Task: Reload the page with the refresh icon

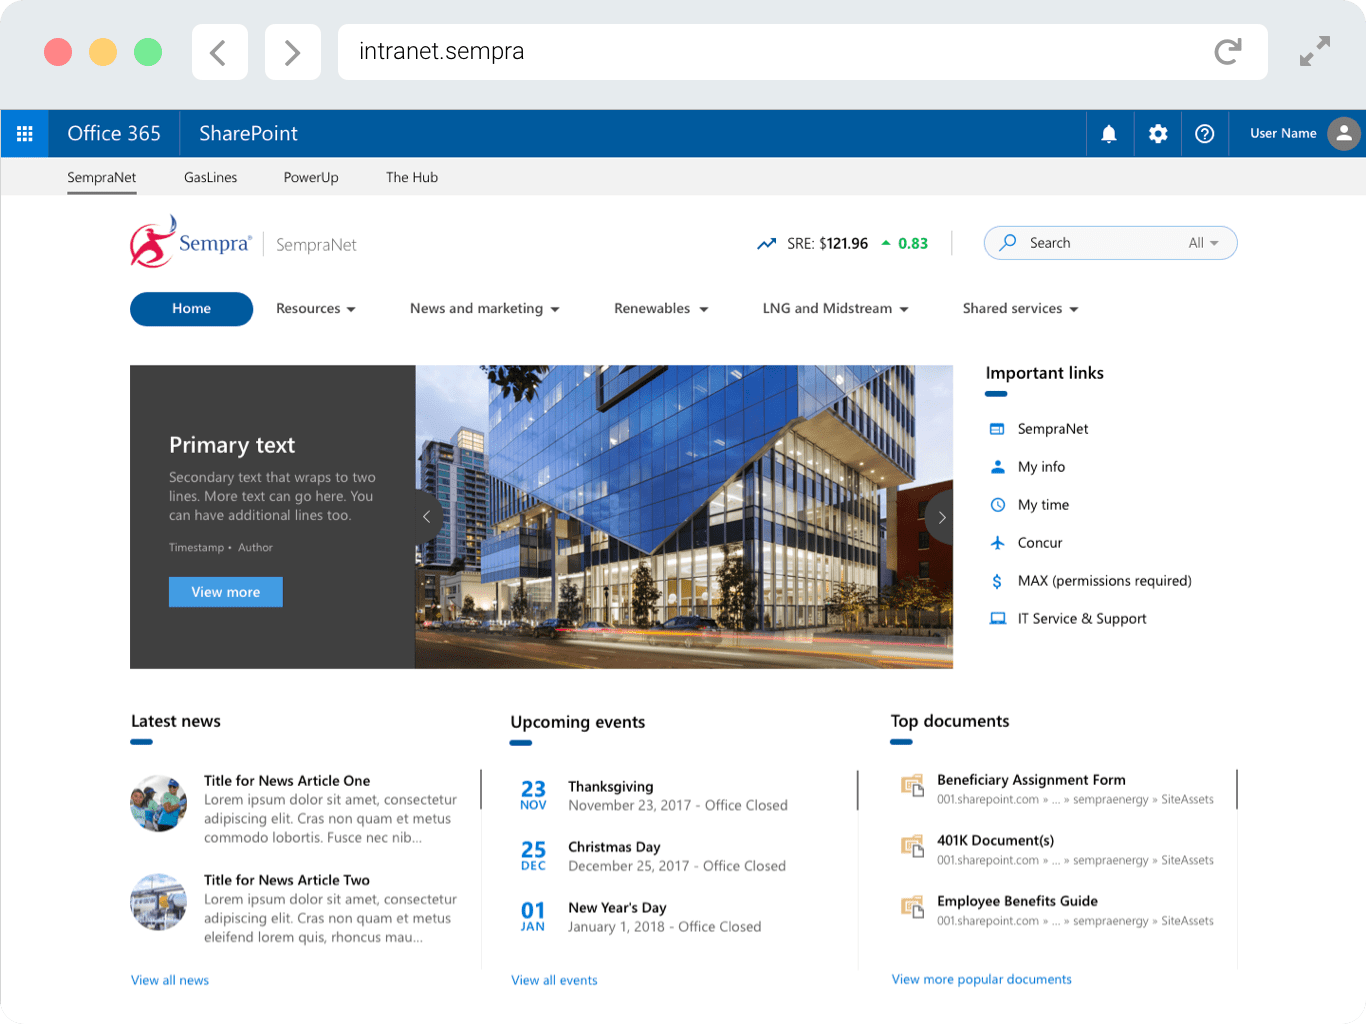Action: (x=1228, y=52)
